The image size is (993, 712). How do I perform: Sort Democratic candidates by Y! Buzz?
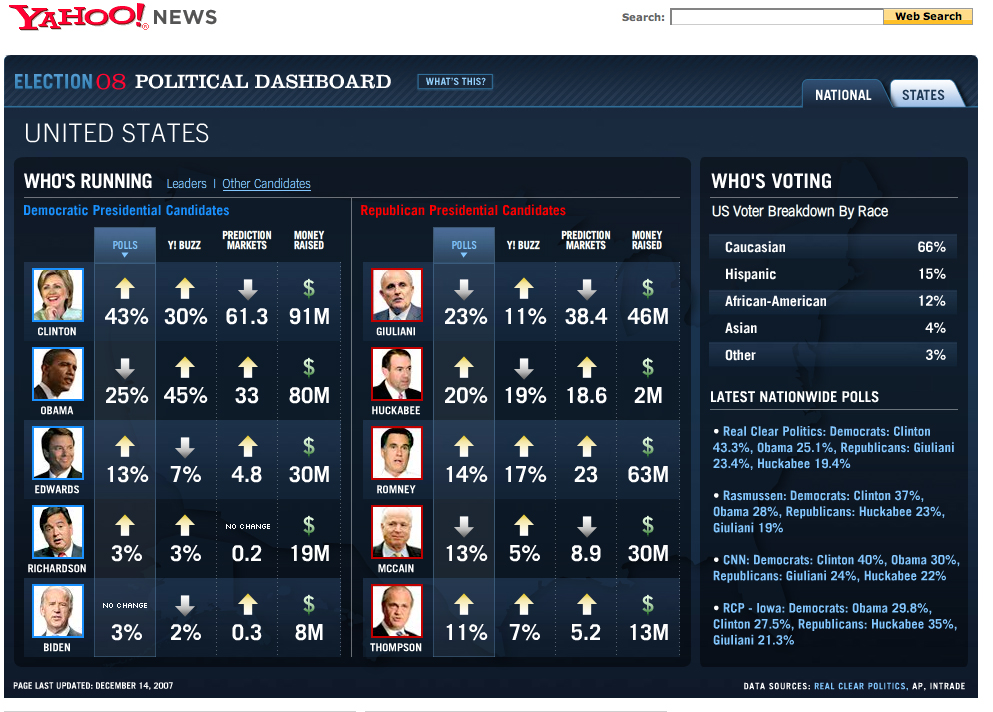pos(184,245)
